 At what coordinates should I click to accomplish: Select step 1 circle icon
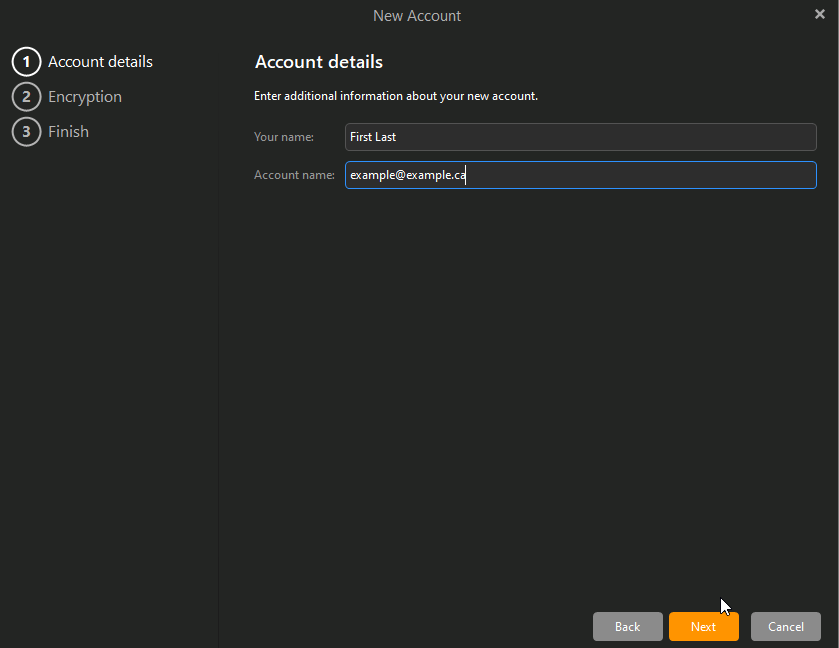pyautogui.click(x=26, y=62)
